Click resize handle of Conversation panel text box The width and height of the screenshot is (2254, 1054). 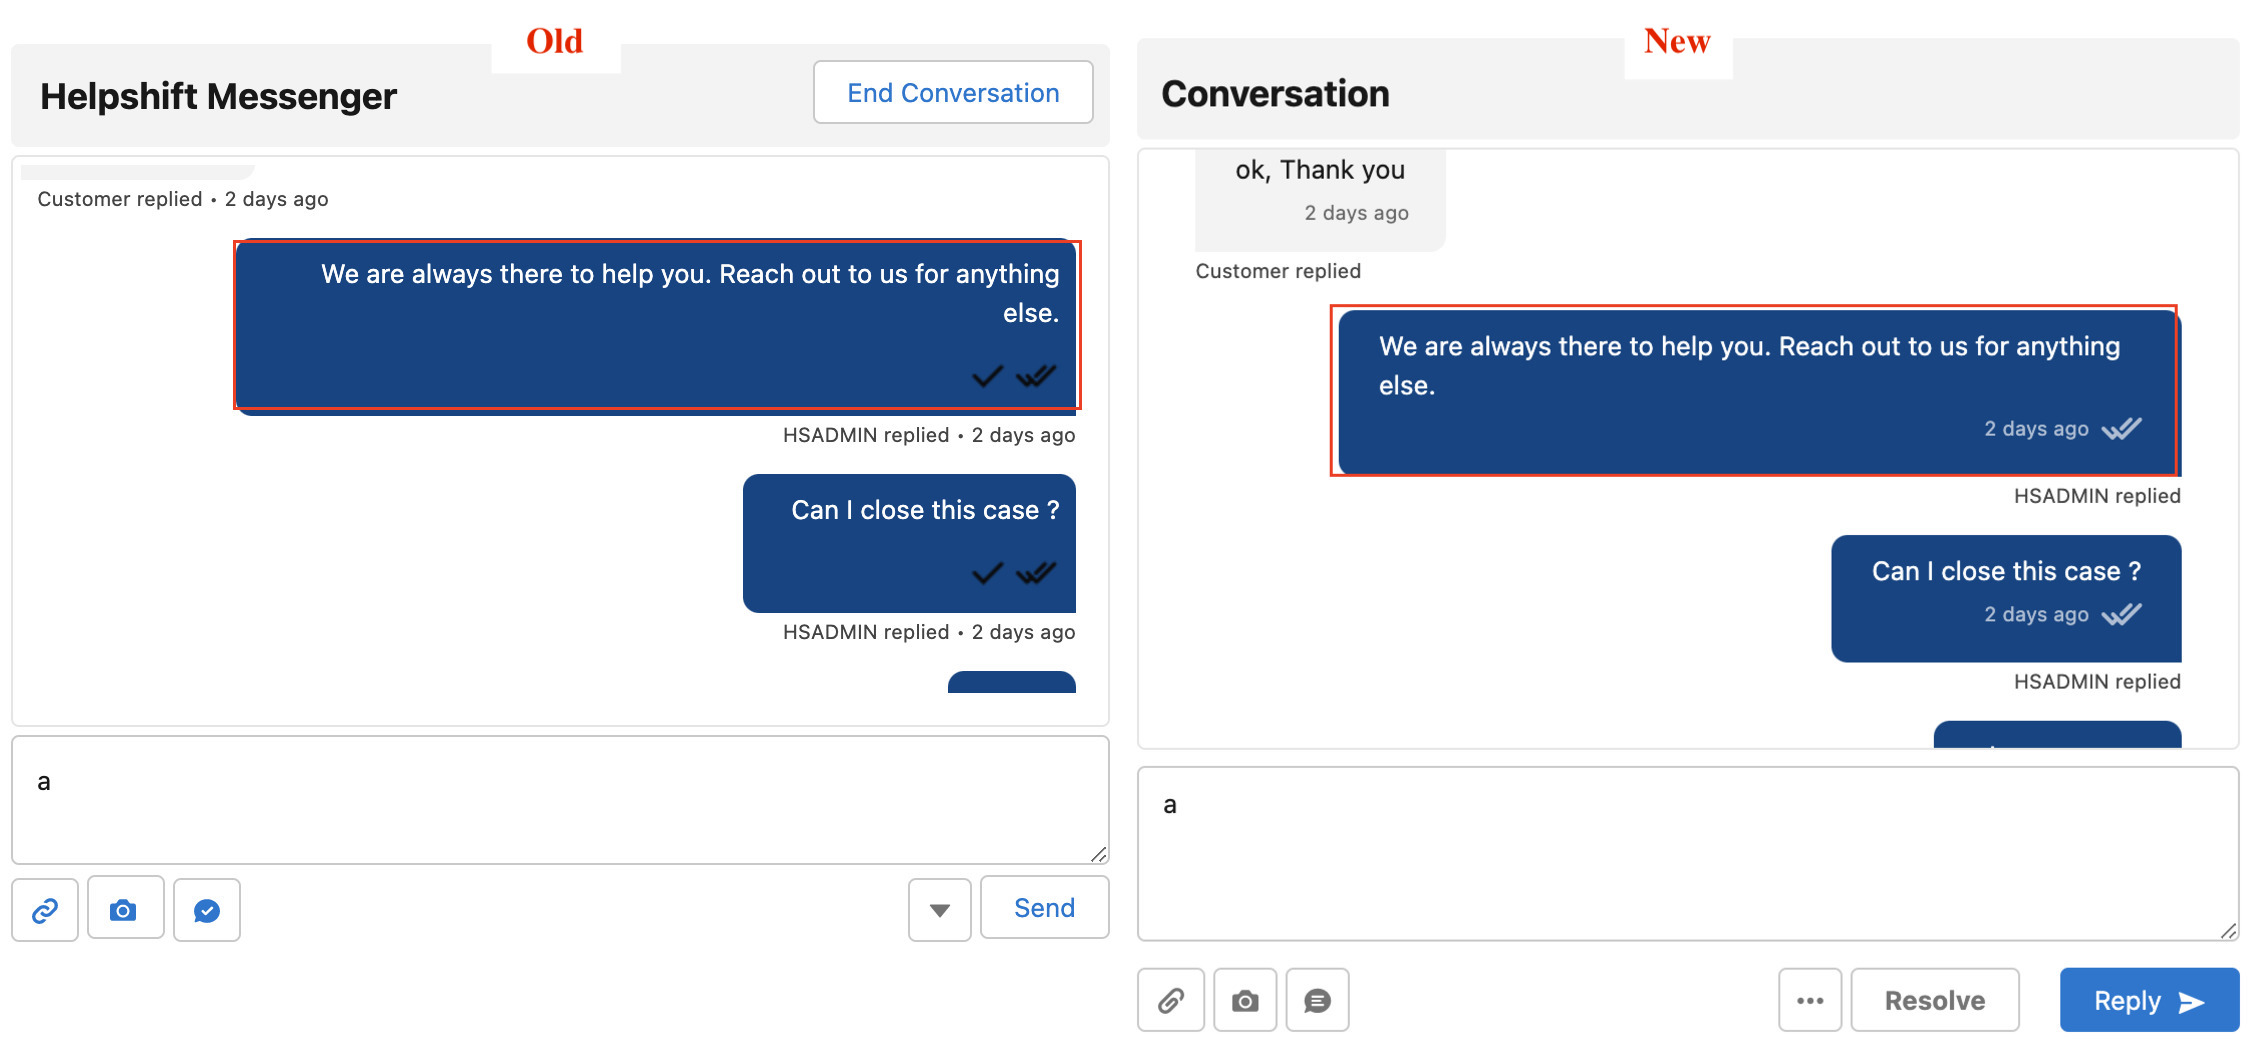pos(2228,931)
